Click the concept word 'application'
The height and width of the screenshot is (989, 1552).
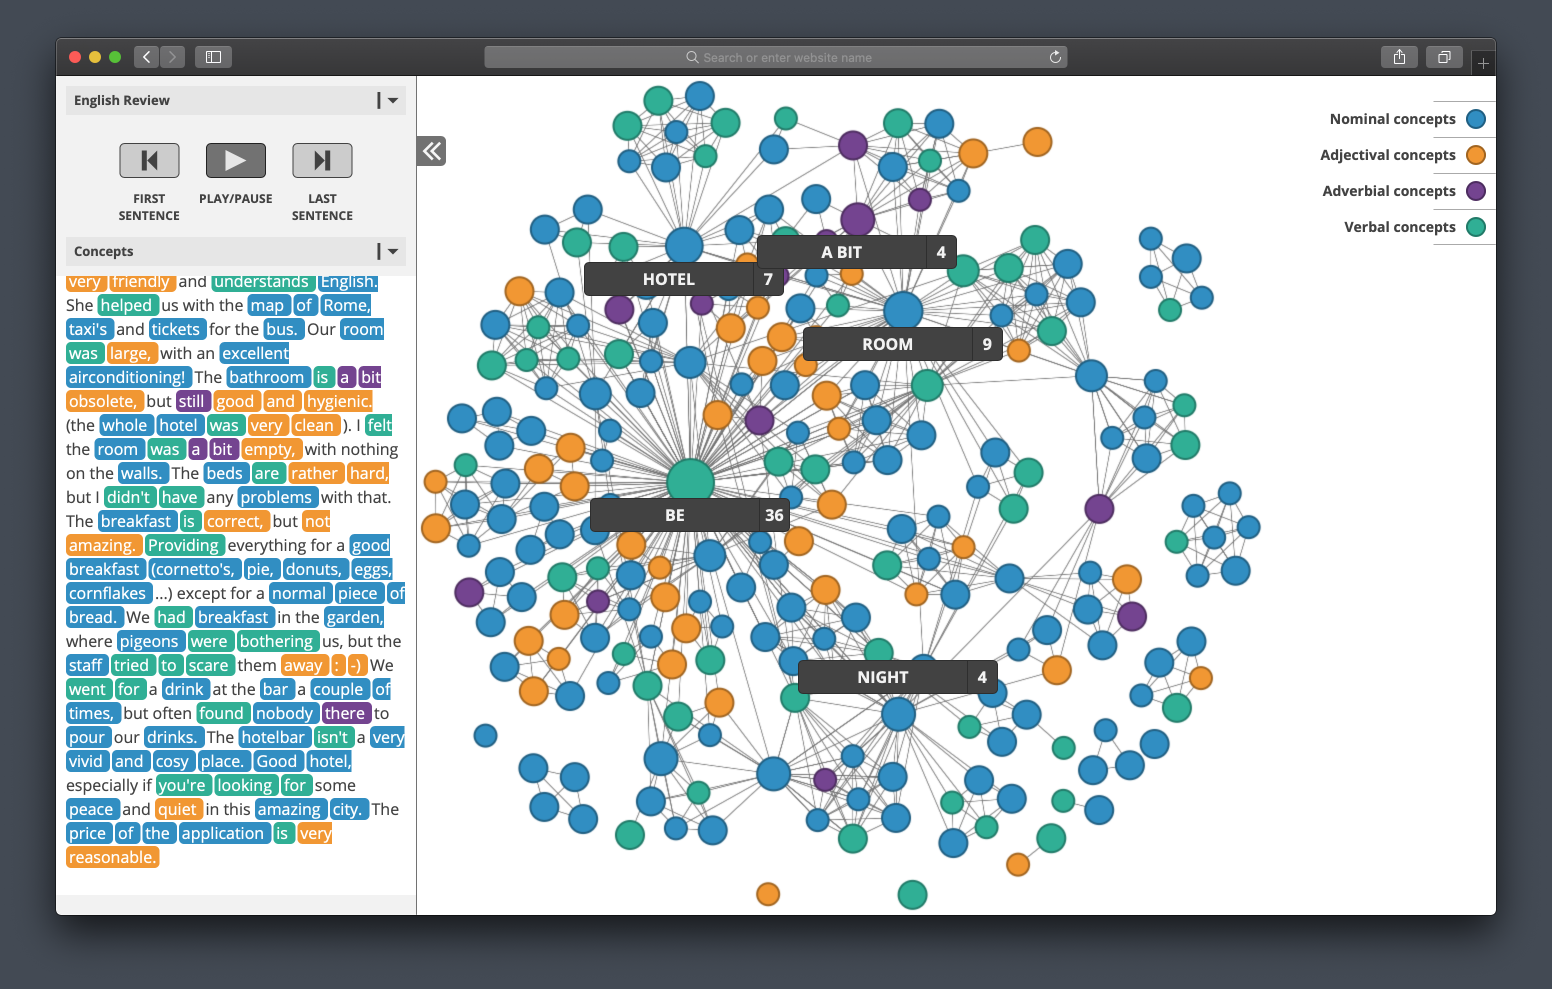[223, 833]
